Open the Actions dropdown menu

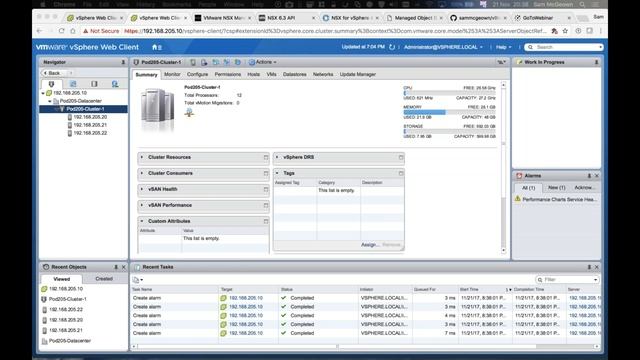[x=263, y=62]
